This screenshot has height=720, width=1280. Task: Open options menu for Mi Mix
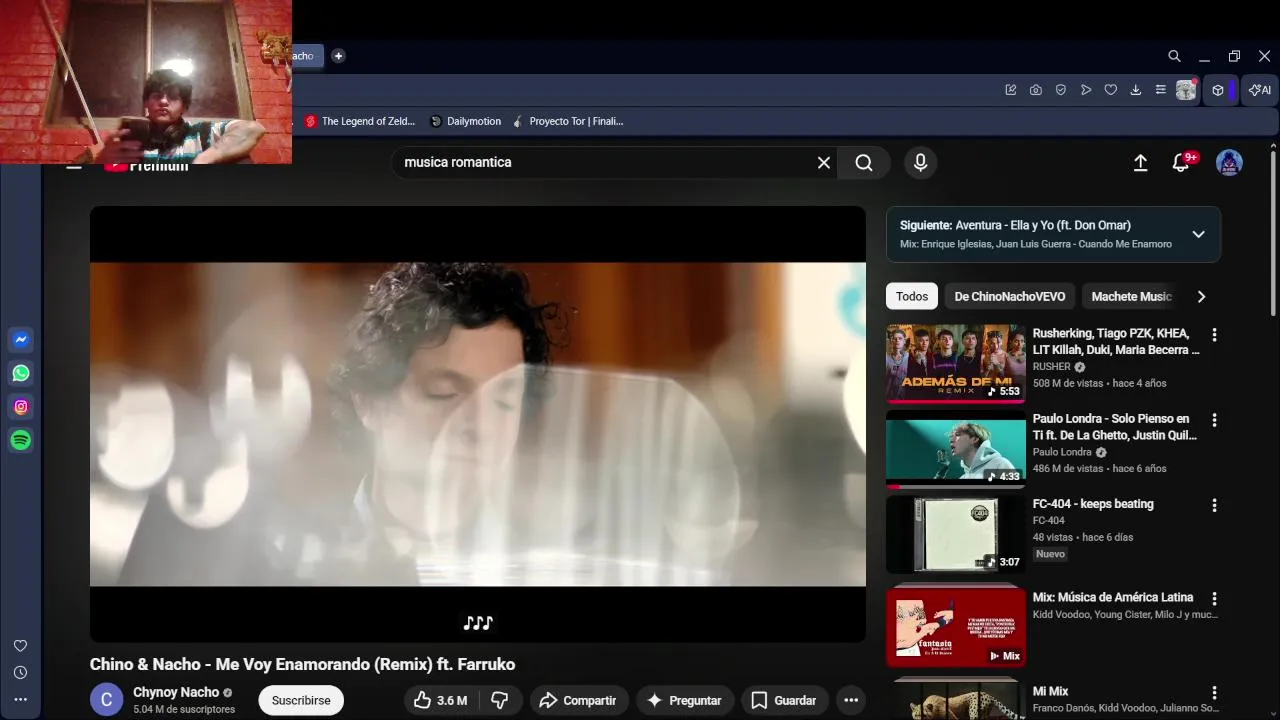[x=1214, y=693]
